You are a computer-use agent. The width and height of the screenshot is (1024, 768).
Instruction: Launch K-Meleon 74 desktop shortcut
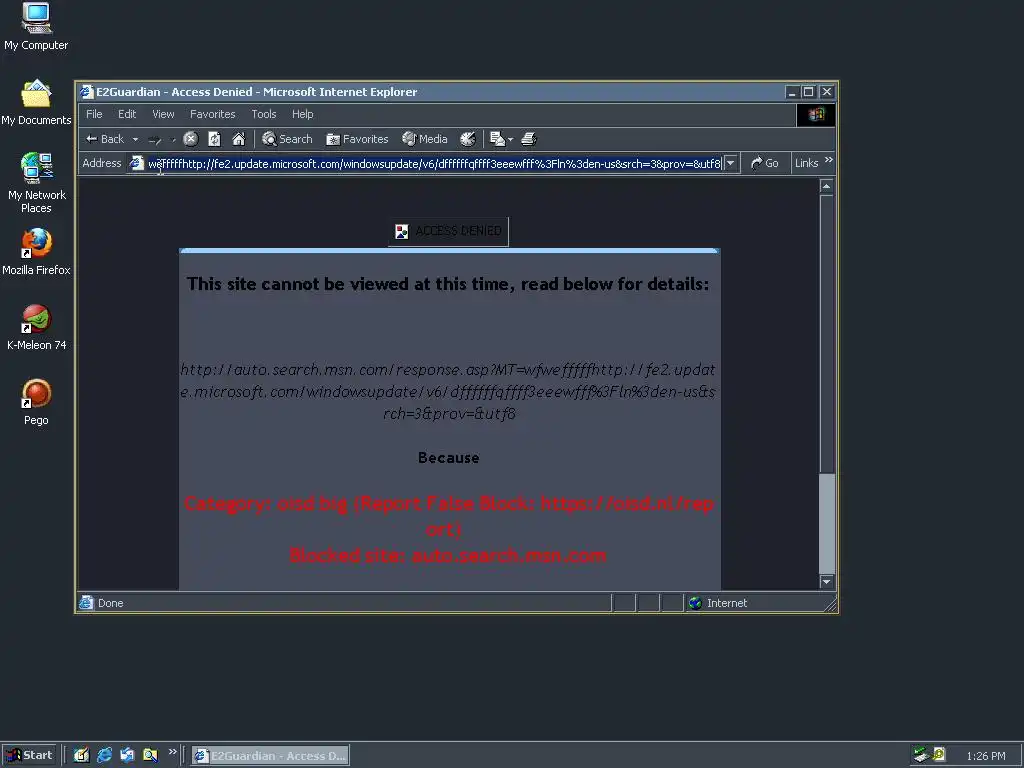(36, 327)
